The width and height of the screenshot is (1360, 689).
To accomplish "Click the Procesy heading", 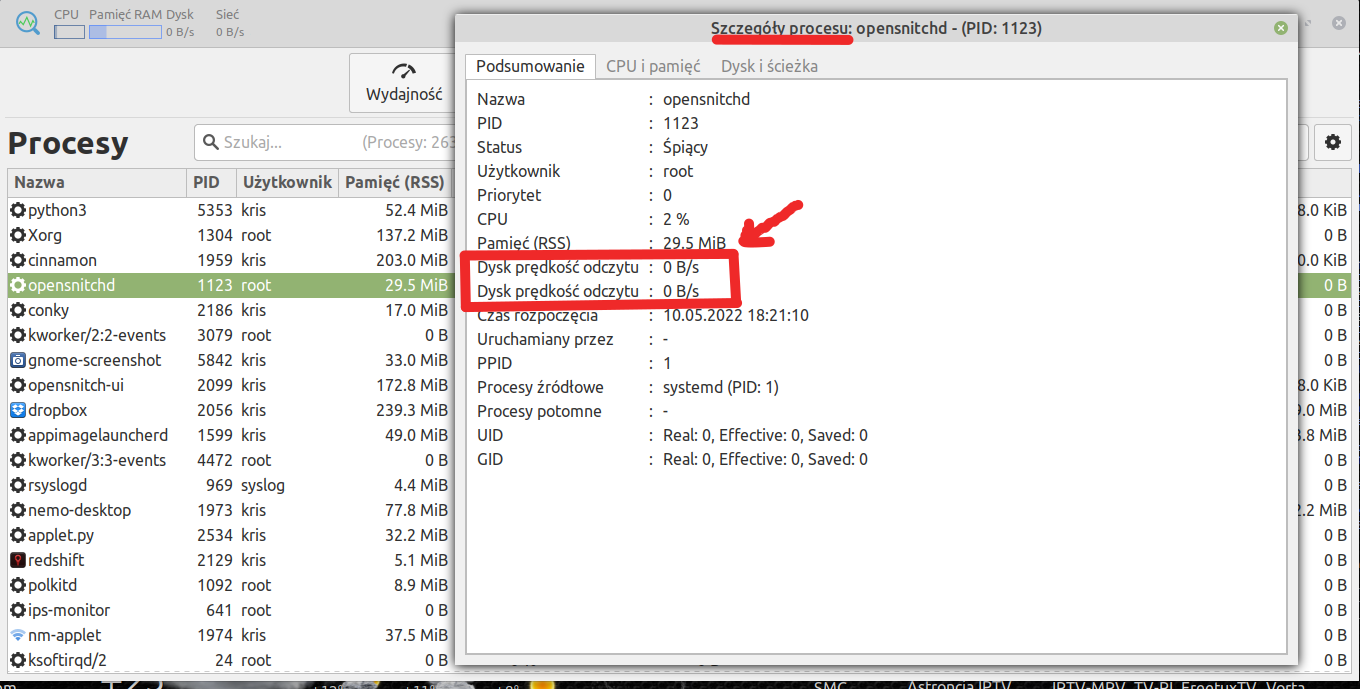I will tap(68, 143).
